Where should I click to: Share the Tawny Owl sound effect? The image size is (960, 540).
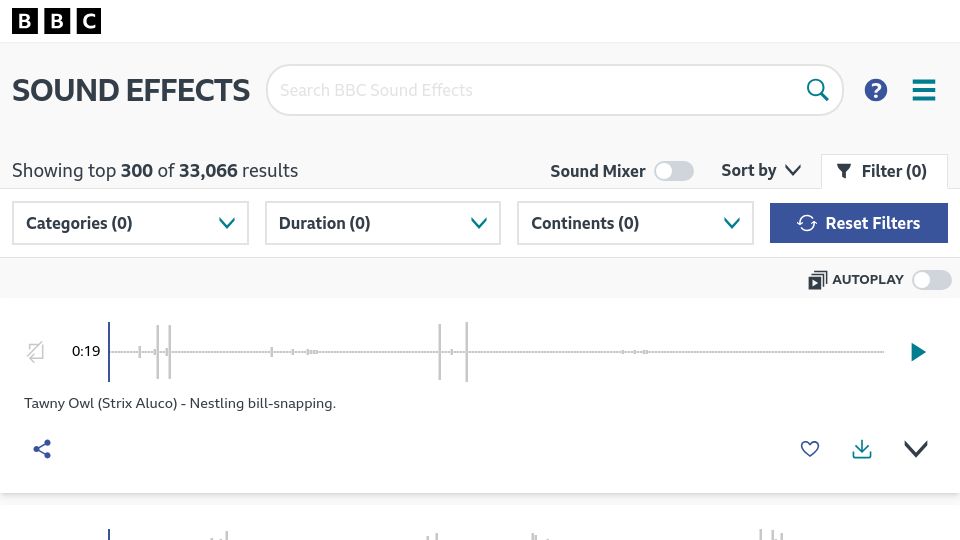point(42,449)
